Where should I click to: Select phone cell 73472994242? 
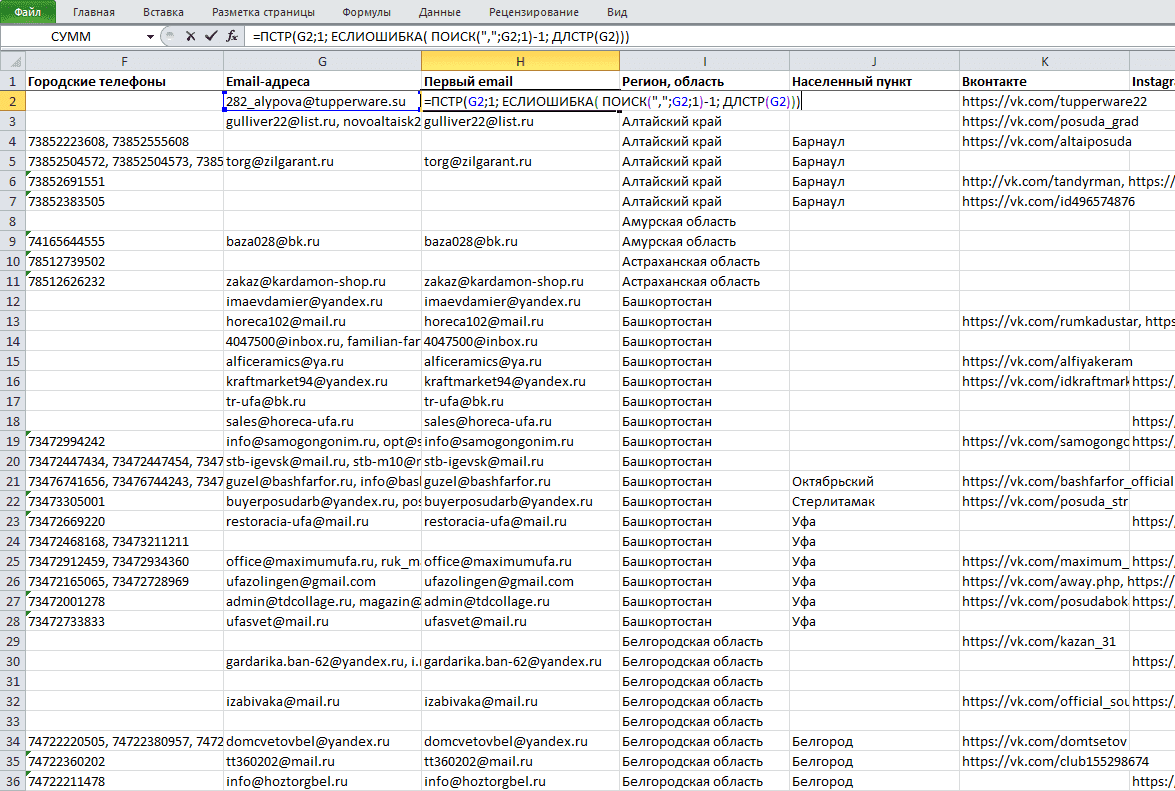(x=124, y=441)
